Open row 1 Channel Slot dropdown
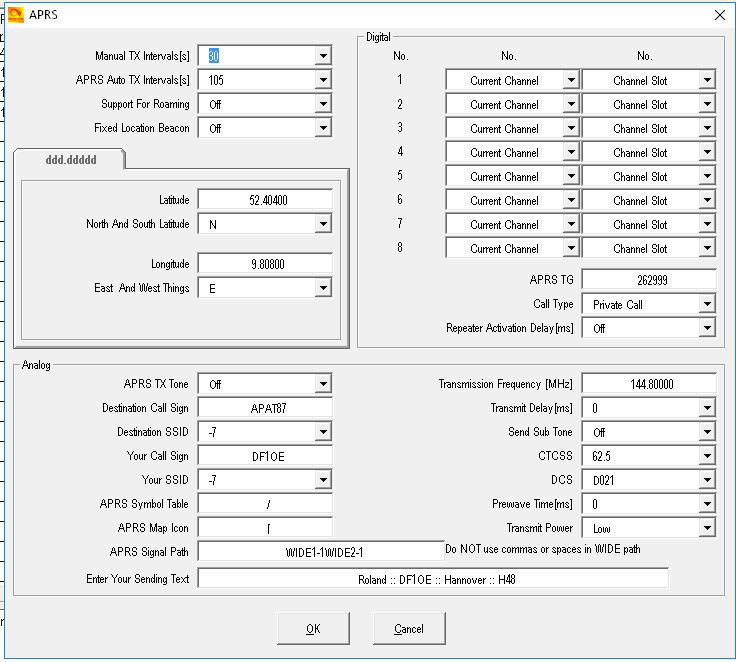Image resolution: width=736 pixels, height=662 pixels. pos(707,80)
